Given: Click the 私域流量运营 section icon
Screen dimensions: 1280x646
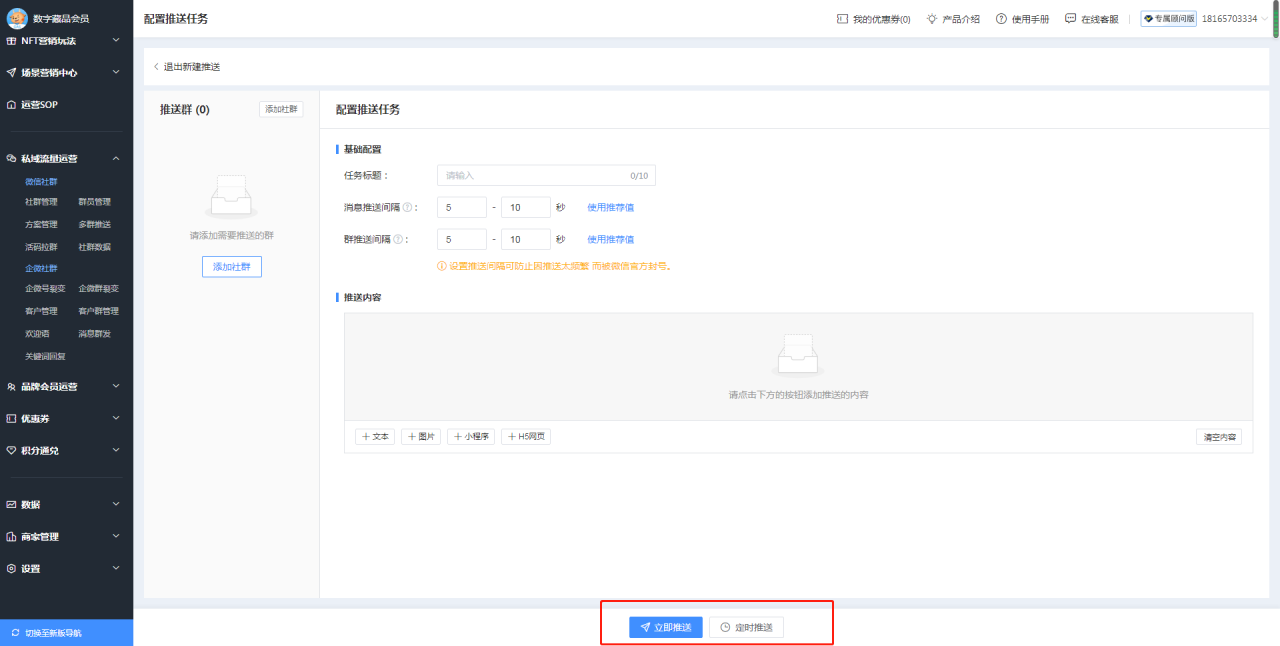Looking at the screenshot, I should coord(12,158).
